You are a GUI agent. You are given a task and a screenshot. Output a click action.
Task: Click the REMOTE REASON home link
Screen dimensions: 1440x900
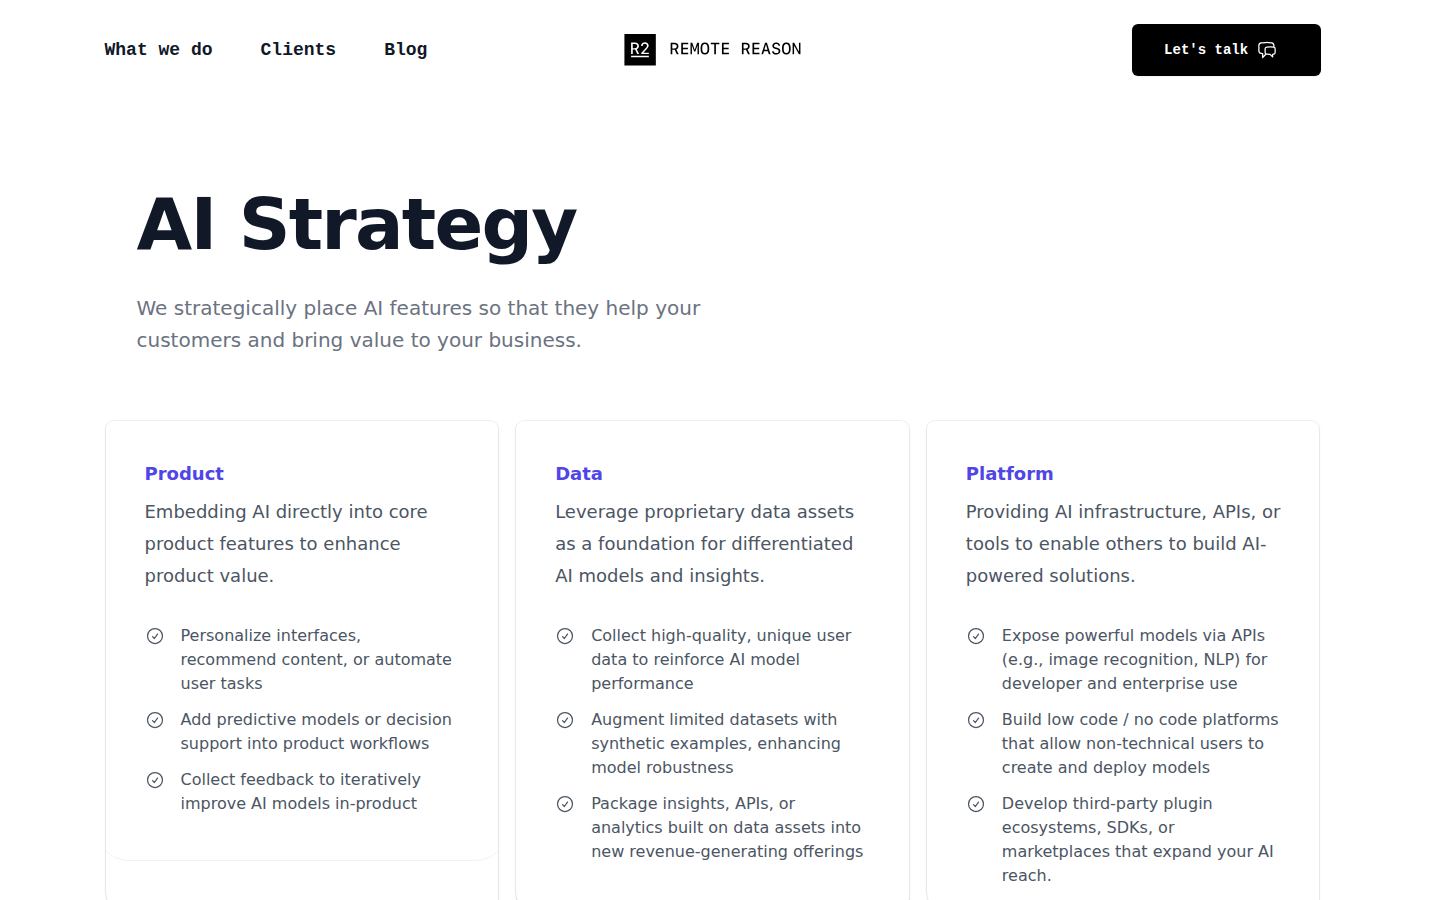click(x=735, y=49)
